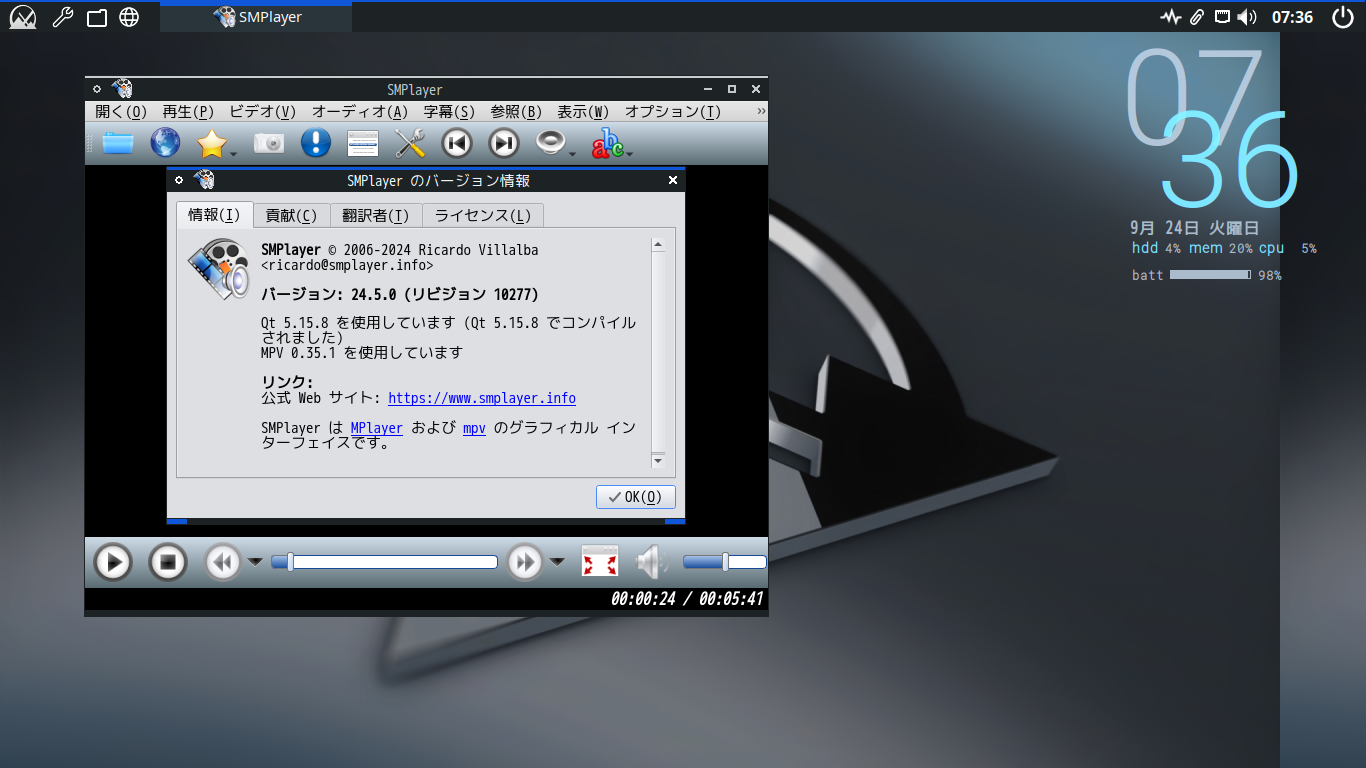Click the show-desktop window icon in panel
This screenshot has width=1366, height=768.
97,17
